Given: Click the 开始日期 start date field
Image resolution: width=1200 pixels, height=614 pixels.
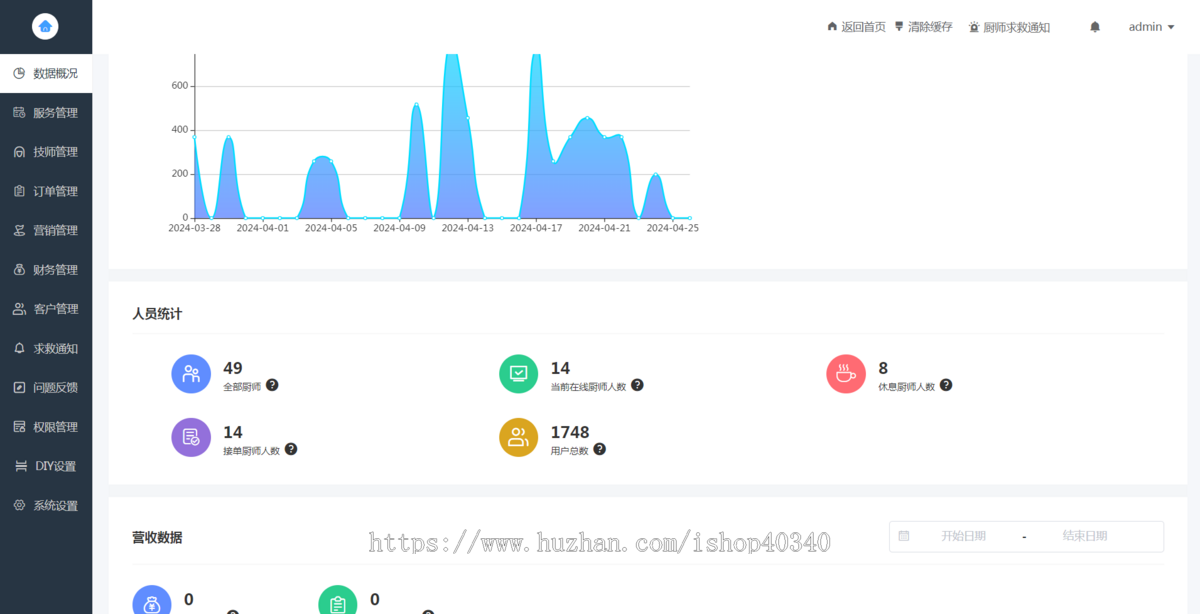Looking at the screenshot, I should coord(963,536).
